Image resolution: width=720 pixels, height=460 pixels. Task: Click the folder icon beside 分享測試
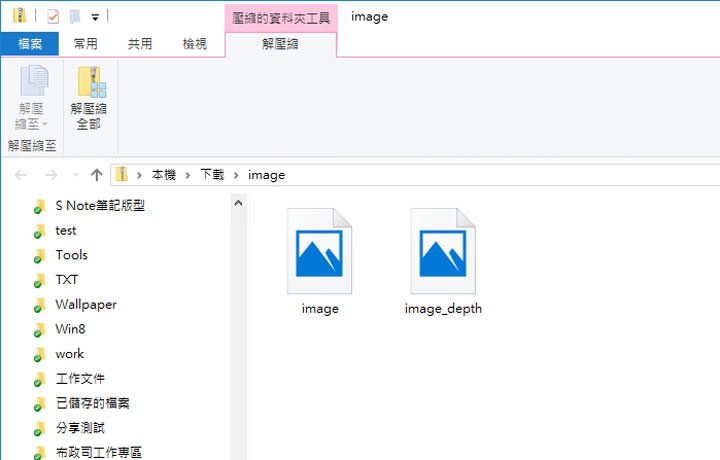click(40, 429)
